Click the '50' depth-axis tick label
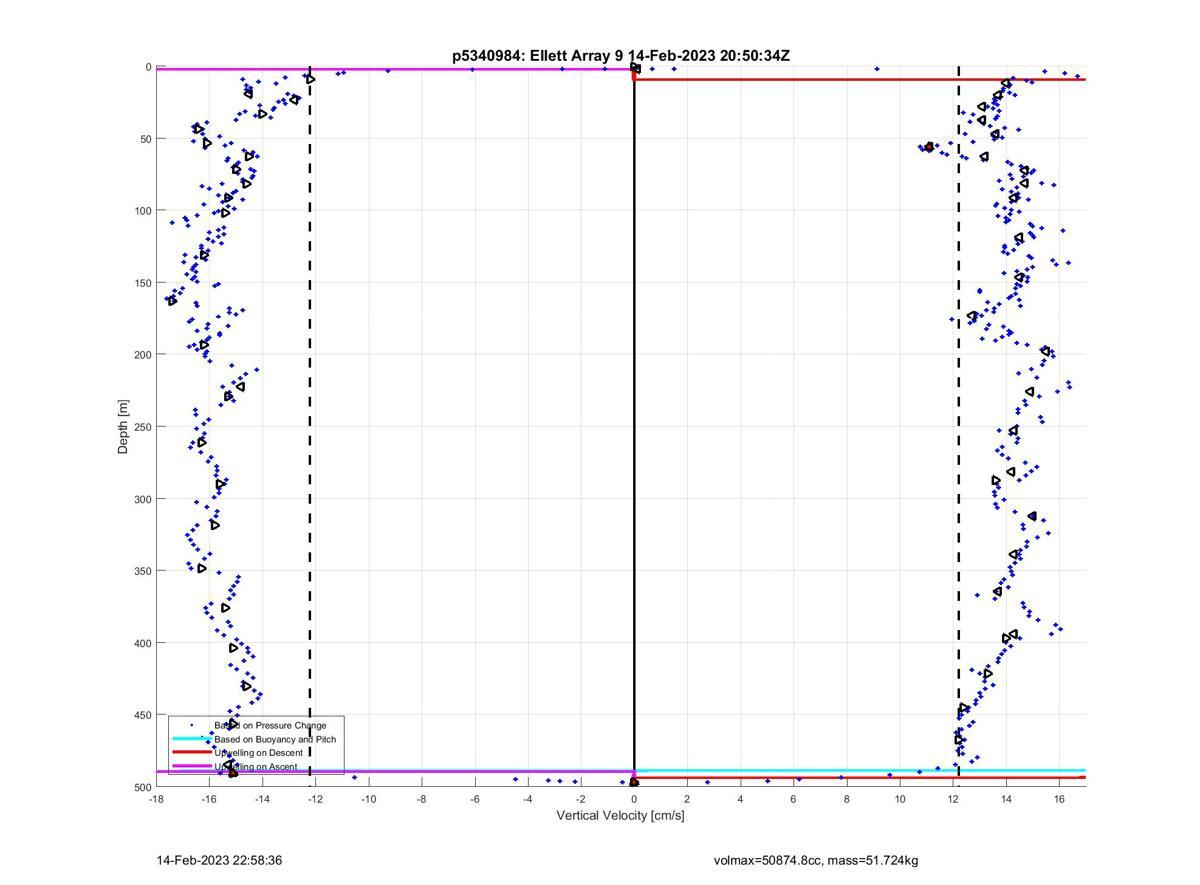Image resolution: width=1200 pixels, height=885 pixels. (145, 139)
